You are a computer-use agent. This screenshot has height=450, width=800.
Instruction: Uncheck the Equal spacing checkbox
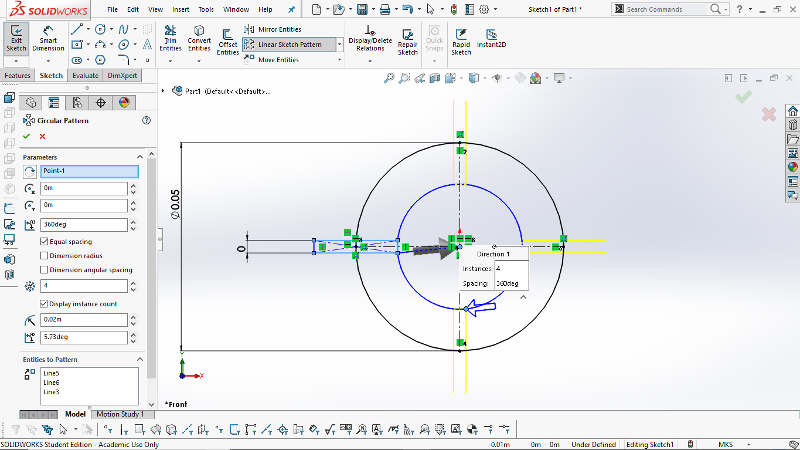click(43, 241)
